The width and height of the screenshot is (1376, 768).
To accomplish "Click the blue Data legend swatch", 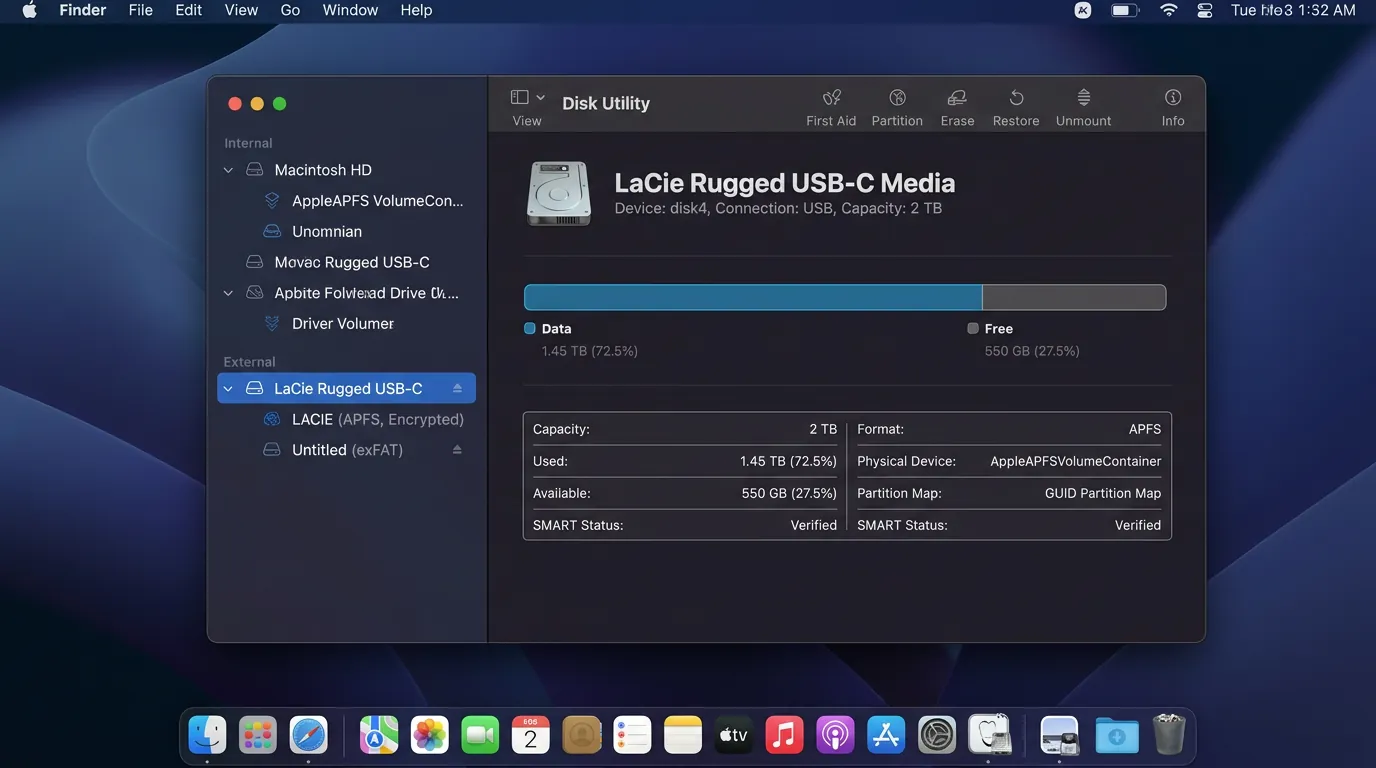I will tap(530, 328).
